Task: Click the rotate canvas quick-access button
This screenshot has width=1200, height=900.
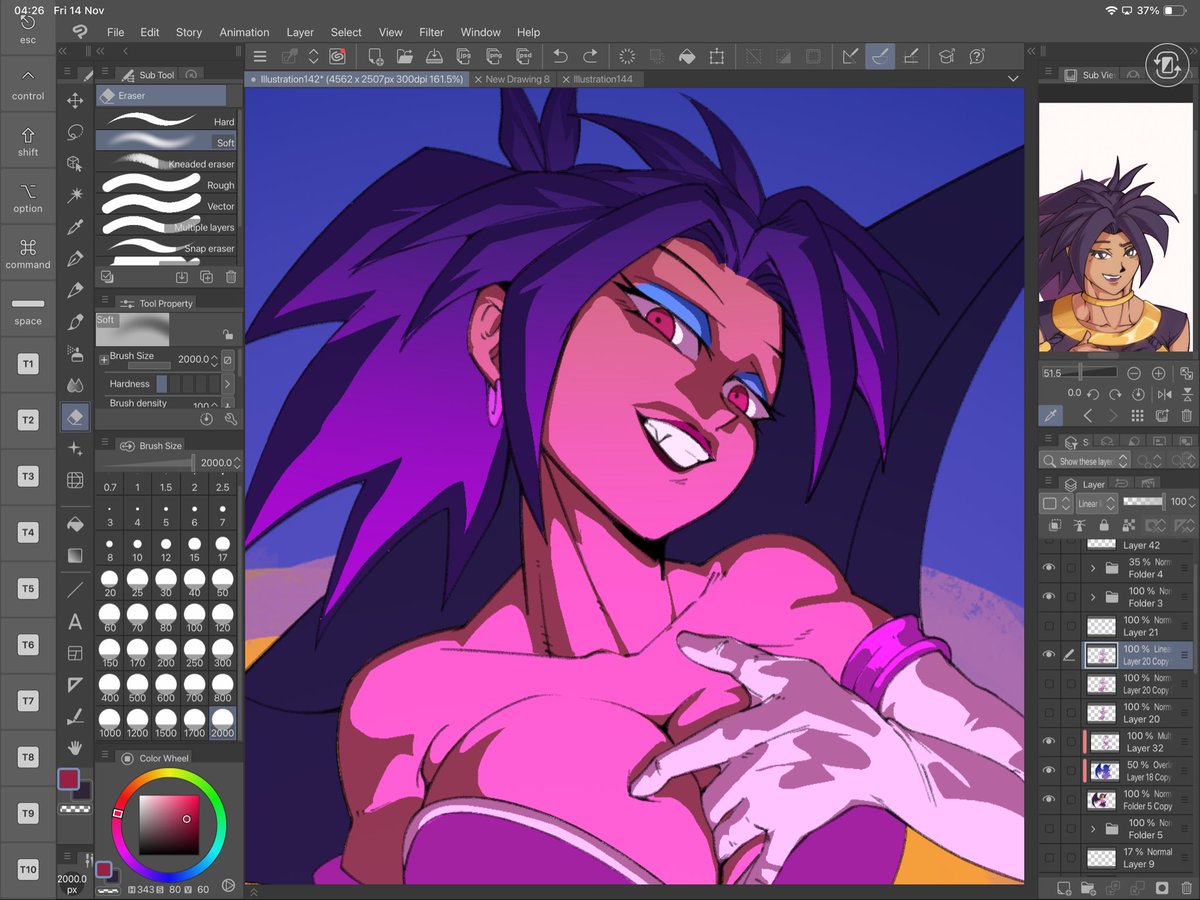Action: [1165, 63]
